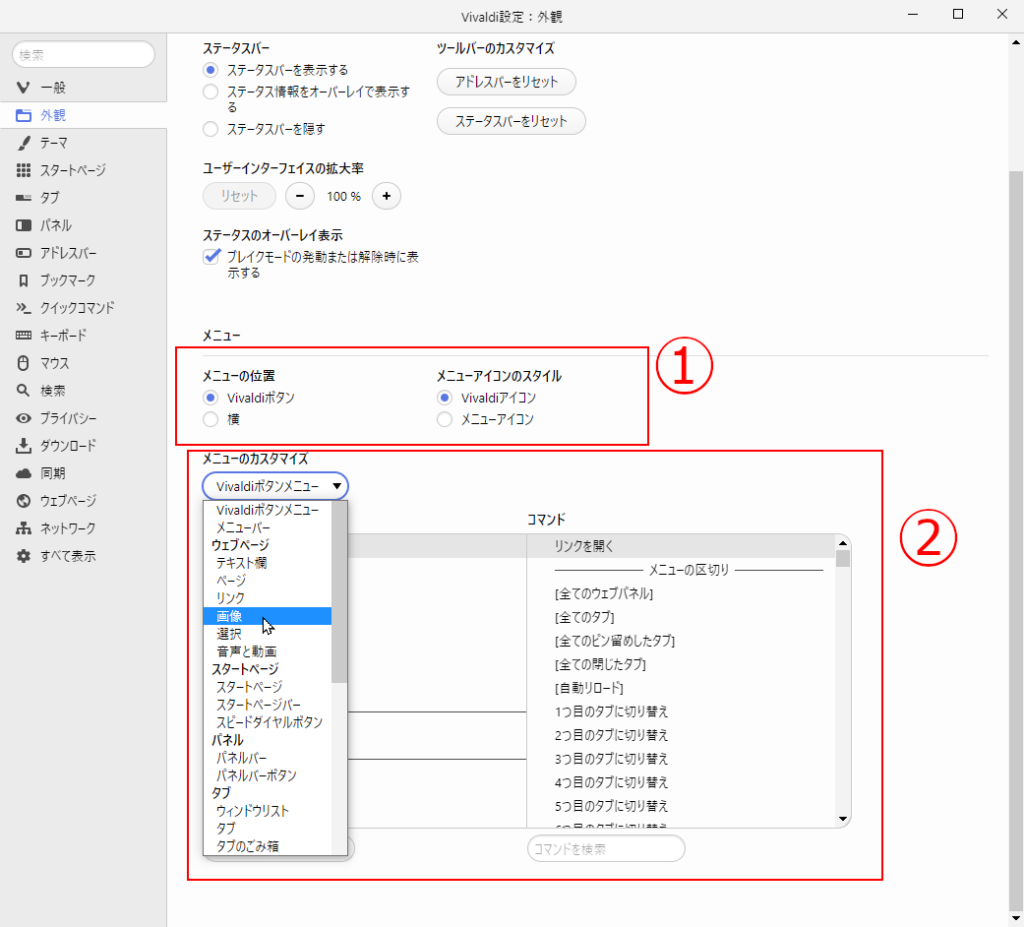This screenshot has height=927, width=1024.
Task: Choose タブのごみ箱 option in list
Action: [x=268, y=846]
